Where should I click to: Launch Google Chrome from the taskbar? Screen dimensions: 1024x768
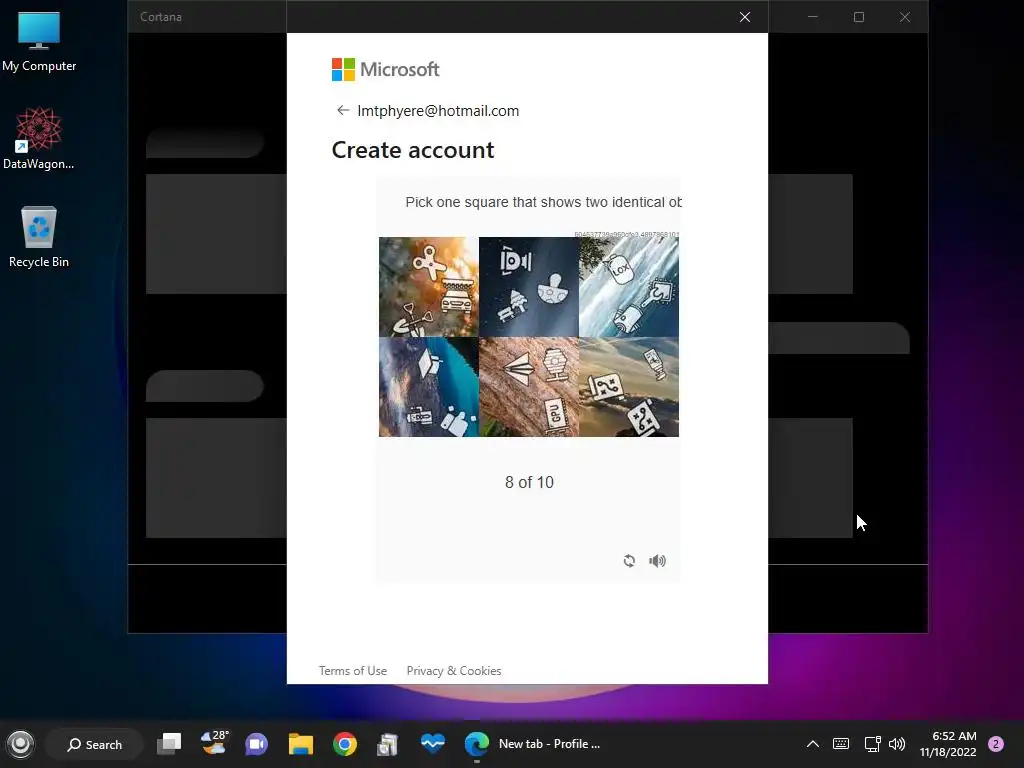(x=345, y=744)
